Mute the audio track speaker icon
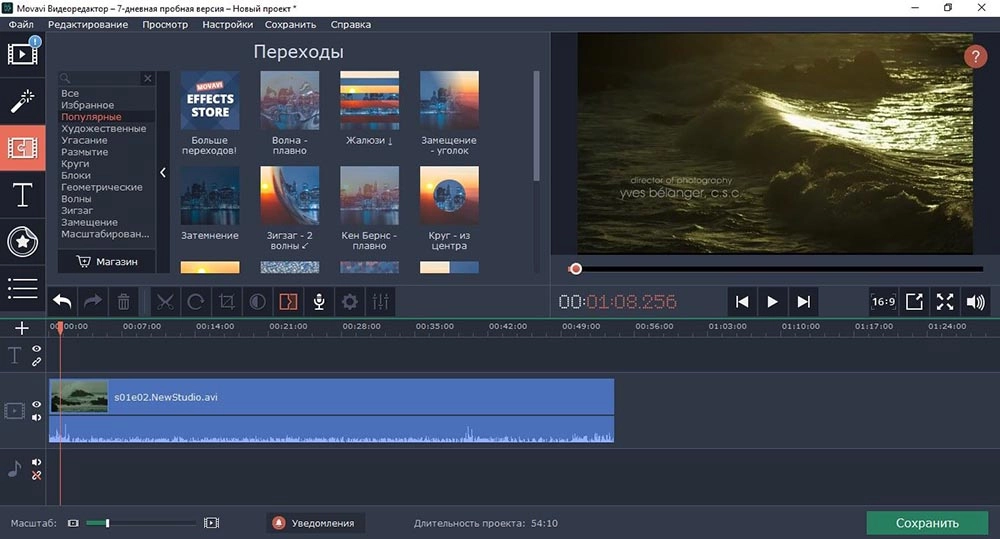The width and height of the screenshot is (1000, 539). (37, 462)
